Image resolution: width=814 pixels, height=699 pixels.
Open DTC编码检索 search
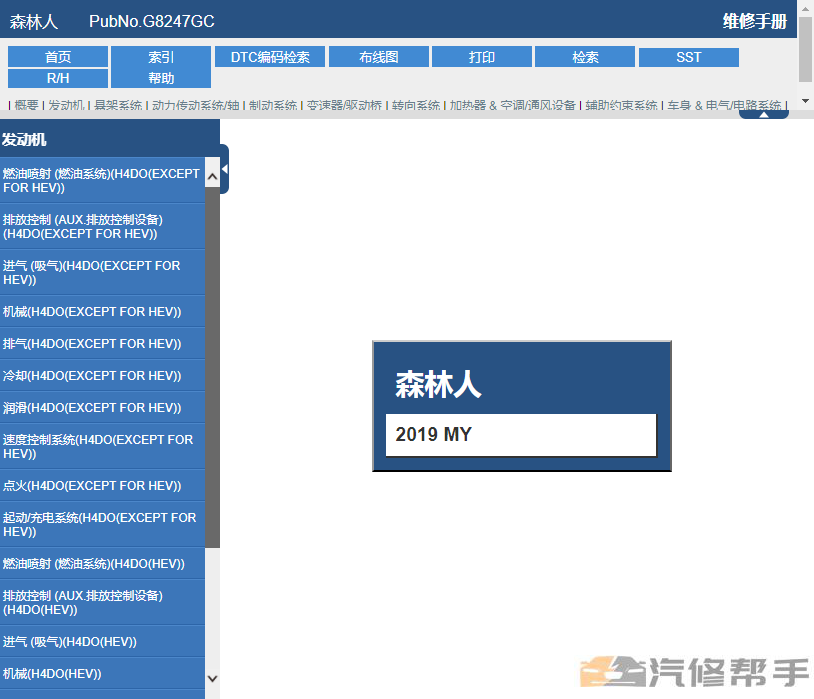pos(270,57)
